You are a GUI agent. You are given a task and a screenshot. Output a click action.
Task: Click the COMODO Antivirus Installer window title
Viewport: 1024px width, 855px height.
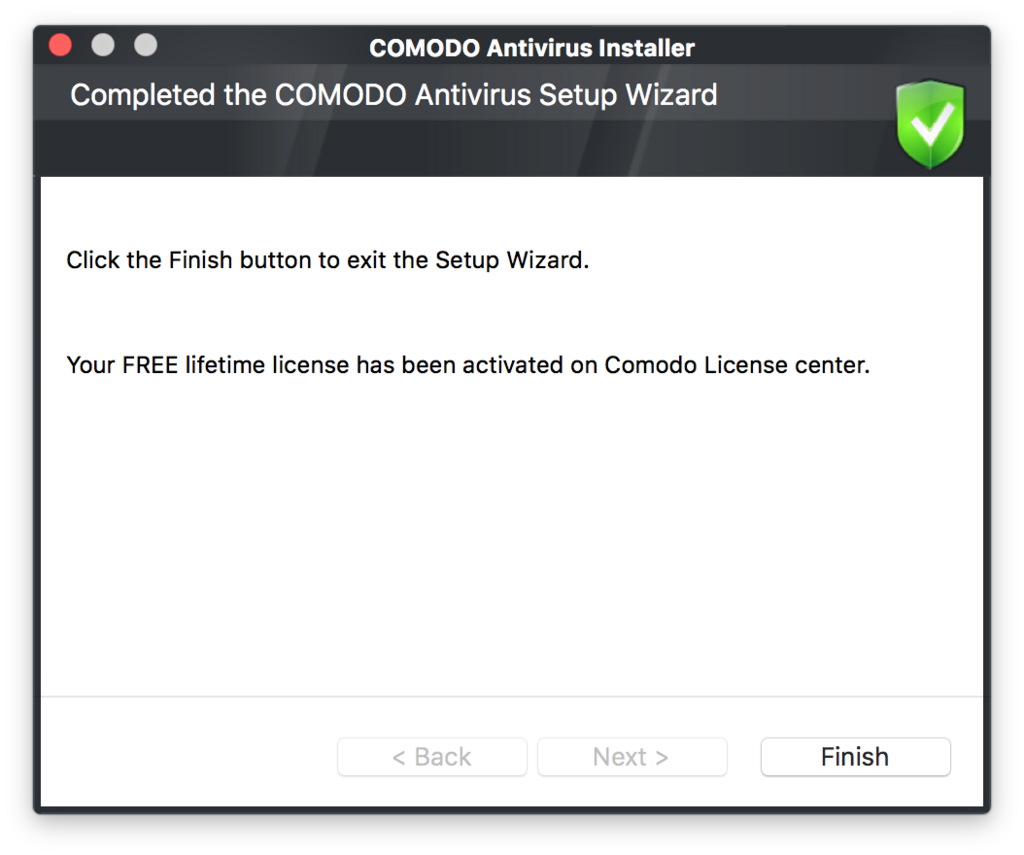532,48
